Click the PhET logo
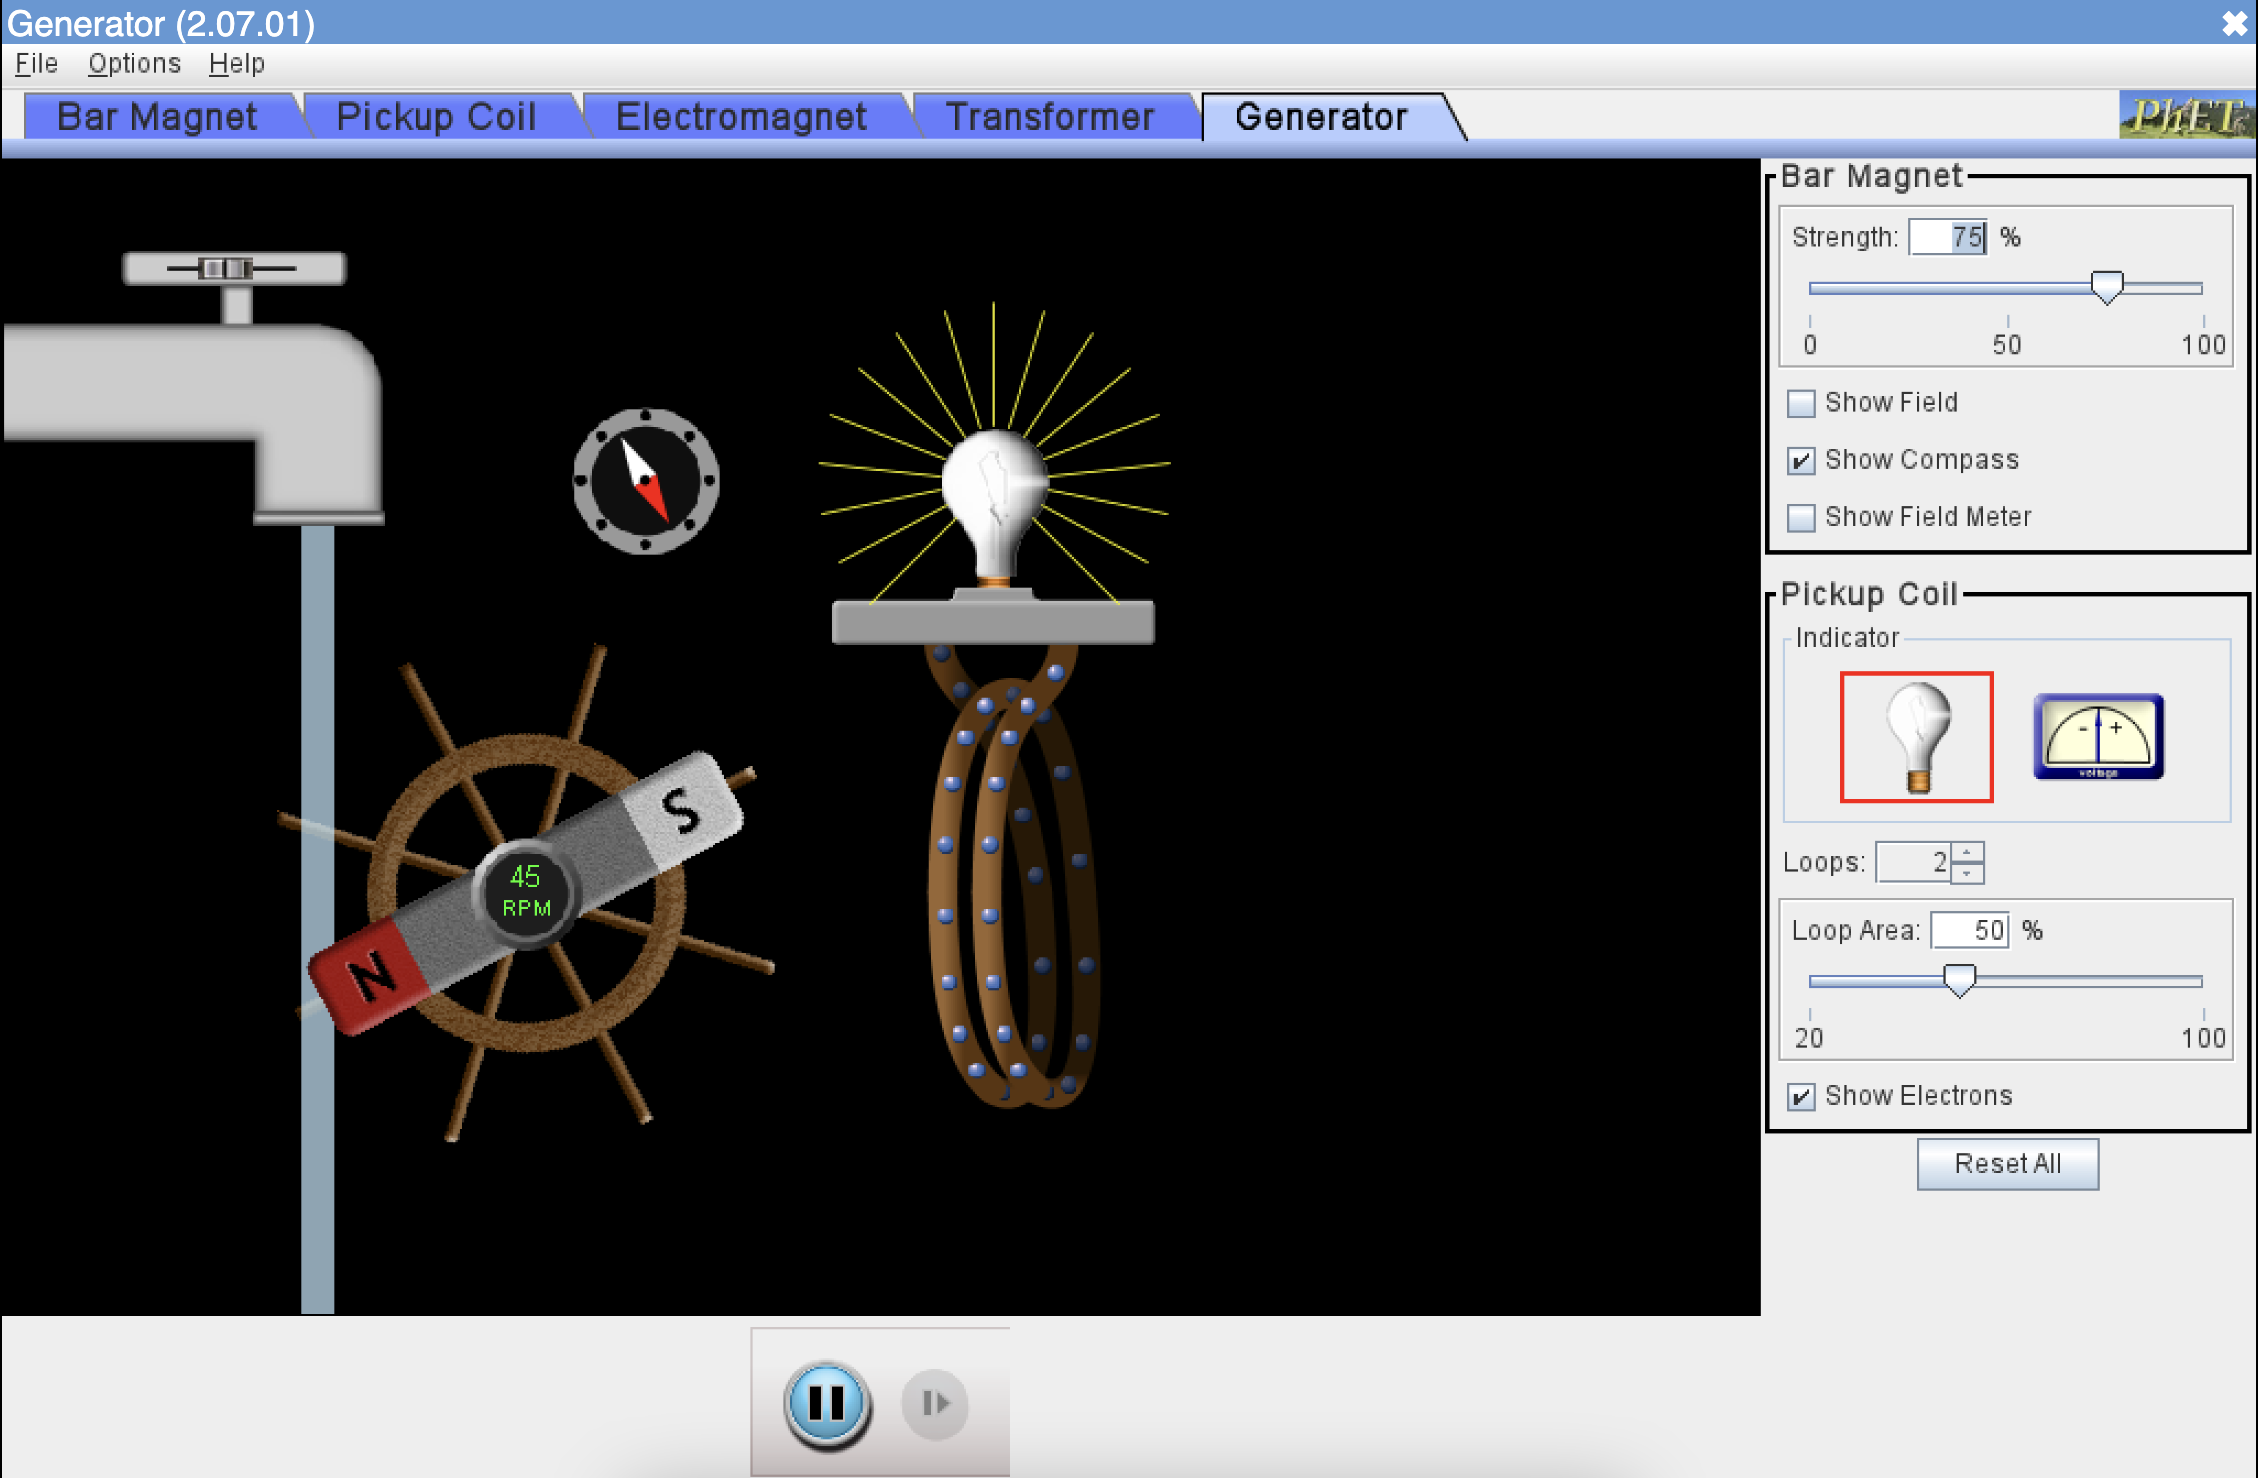The width and height of the screenshot is (2258, 1478). coord(2185,116)
